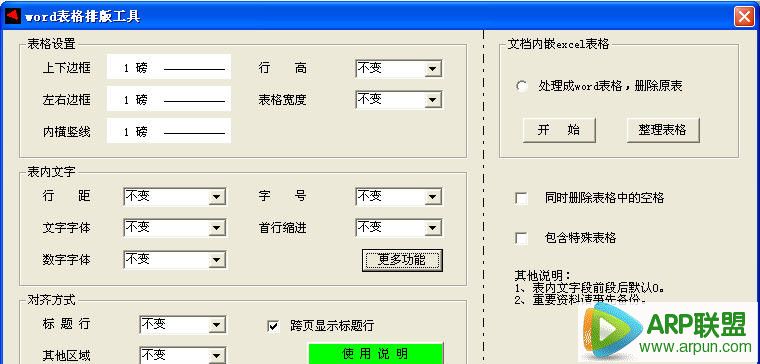The image size is (760, 364).
Task: Select the 上下边框 1磅 line style box
Action: pyautogui.click(x=169, y=67)
